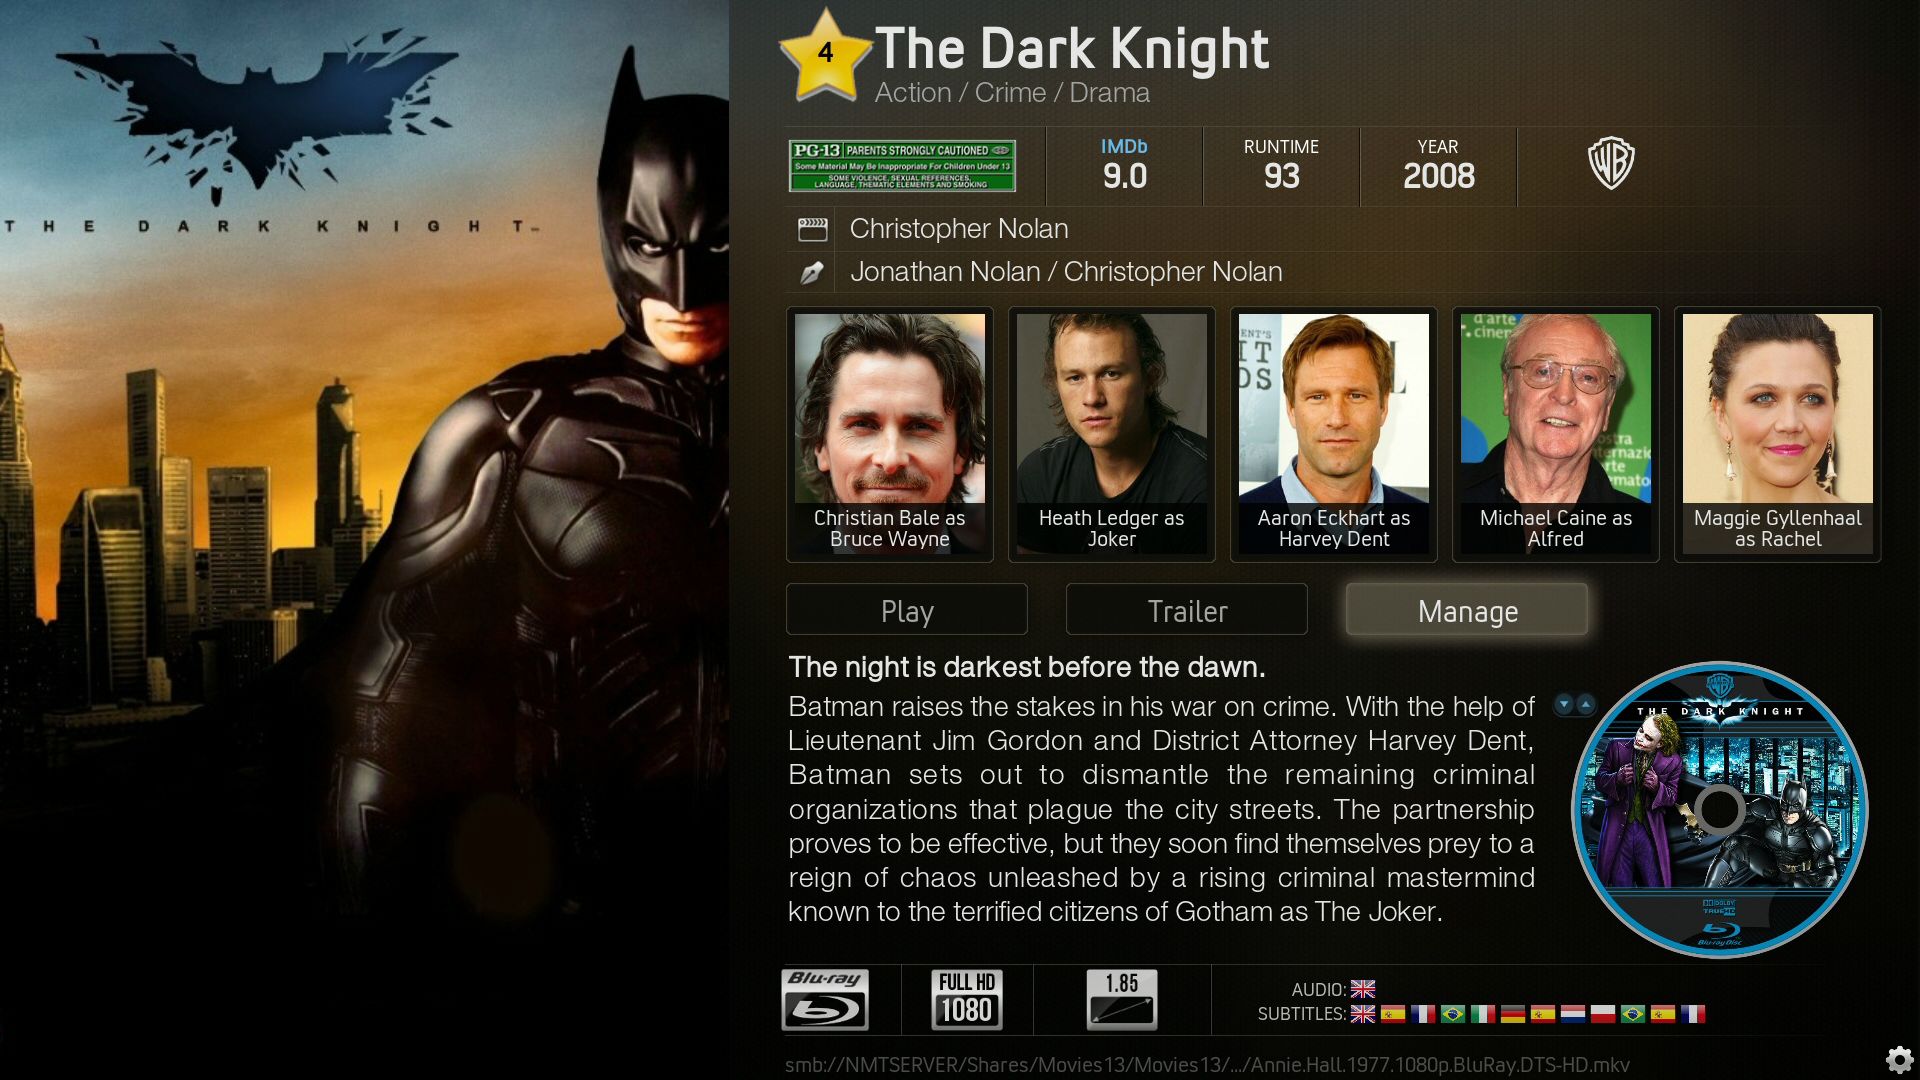Click the PG-13 rating badge

pos(902,166)
